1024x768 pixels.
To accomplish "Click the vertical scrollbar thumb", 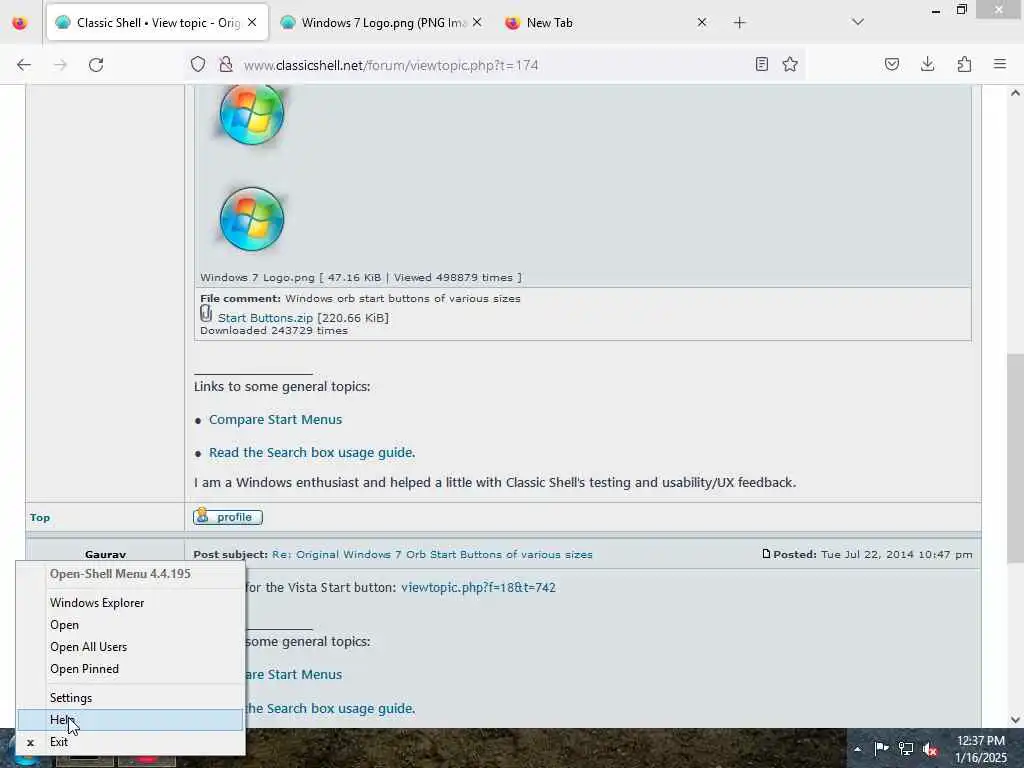I will (x=1015, y=458).
